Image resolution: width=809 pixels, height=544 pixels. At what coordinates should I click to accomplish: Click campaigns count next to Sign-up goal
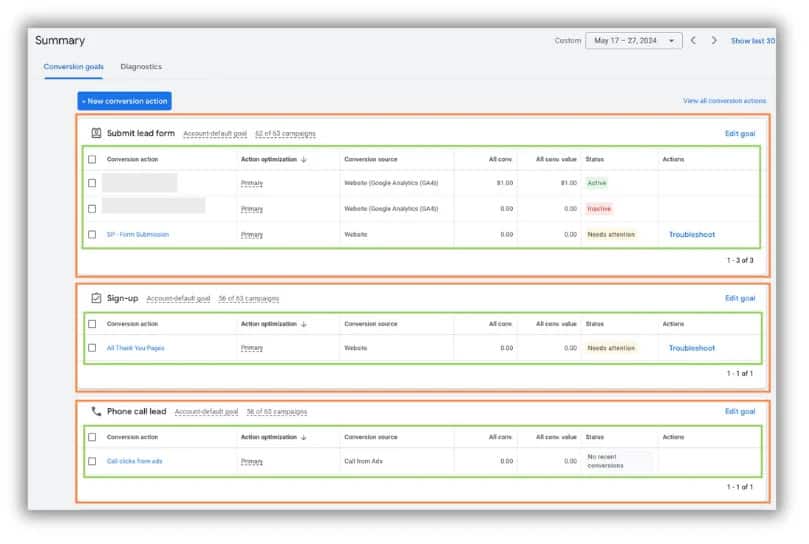pyautogui.click(x=249, y=299)
